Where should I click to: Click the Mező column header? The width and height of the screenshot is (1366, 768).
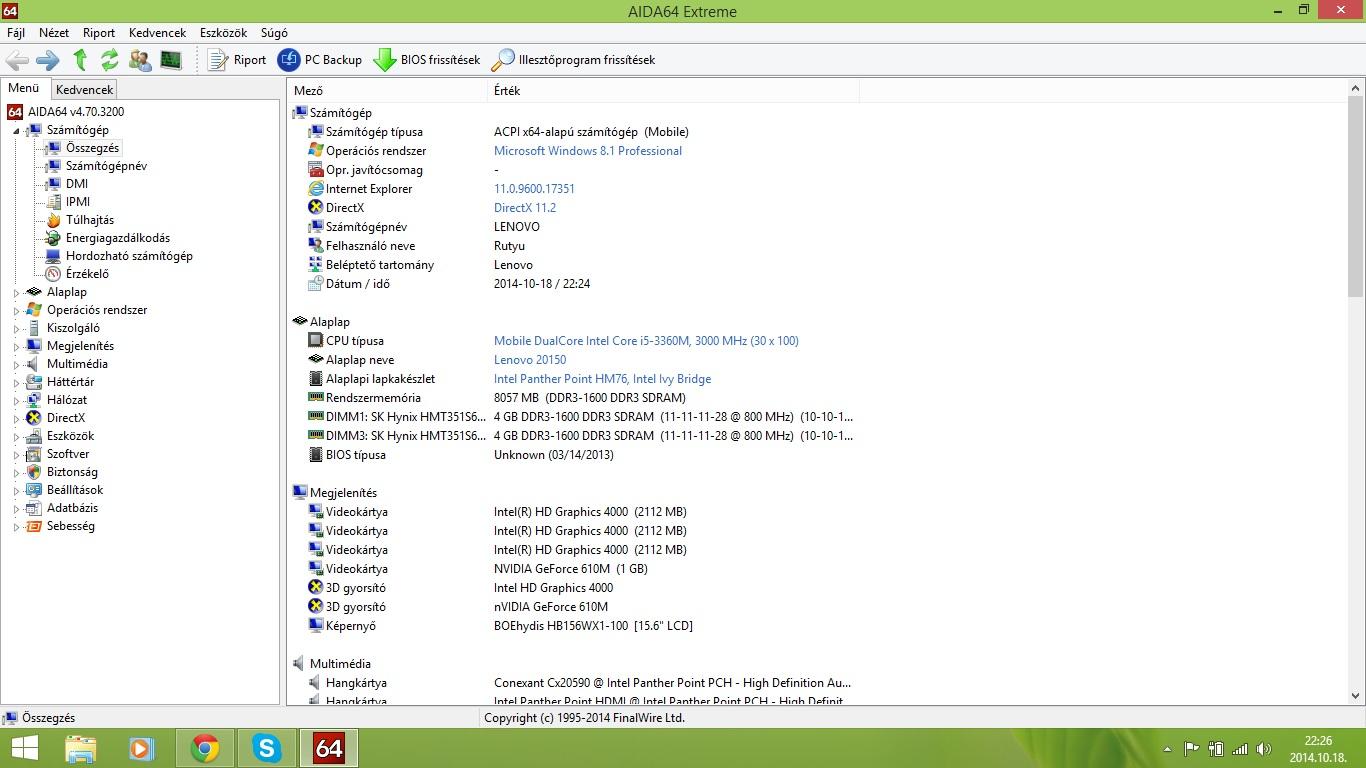(387, 91)
